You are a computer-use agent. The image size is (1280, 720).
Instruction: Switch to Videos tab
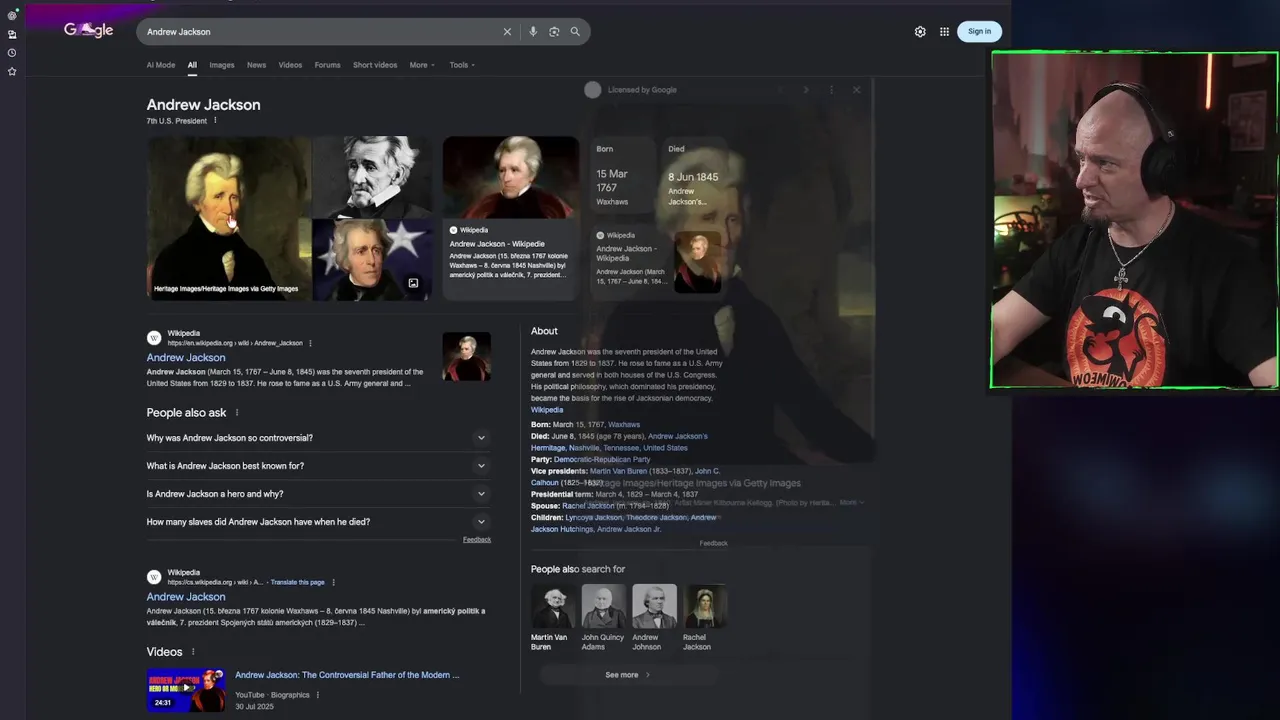(290, 65)
